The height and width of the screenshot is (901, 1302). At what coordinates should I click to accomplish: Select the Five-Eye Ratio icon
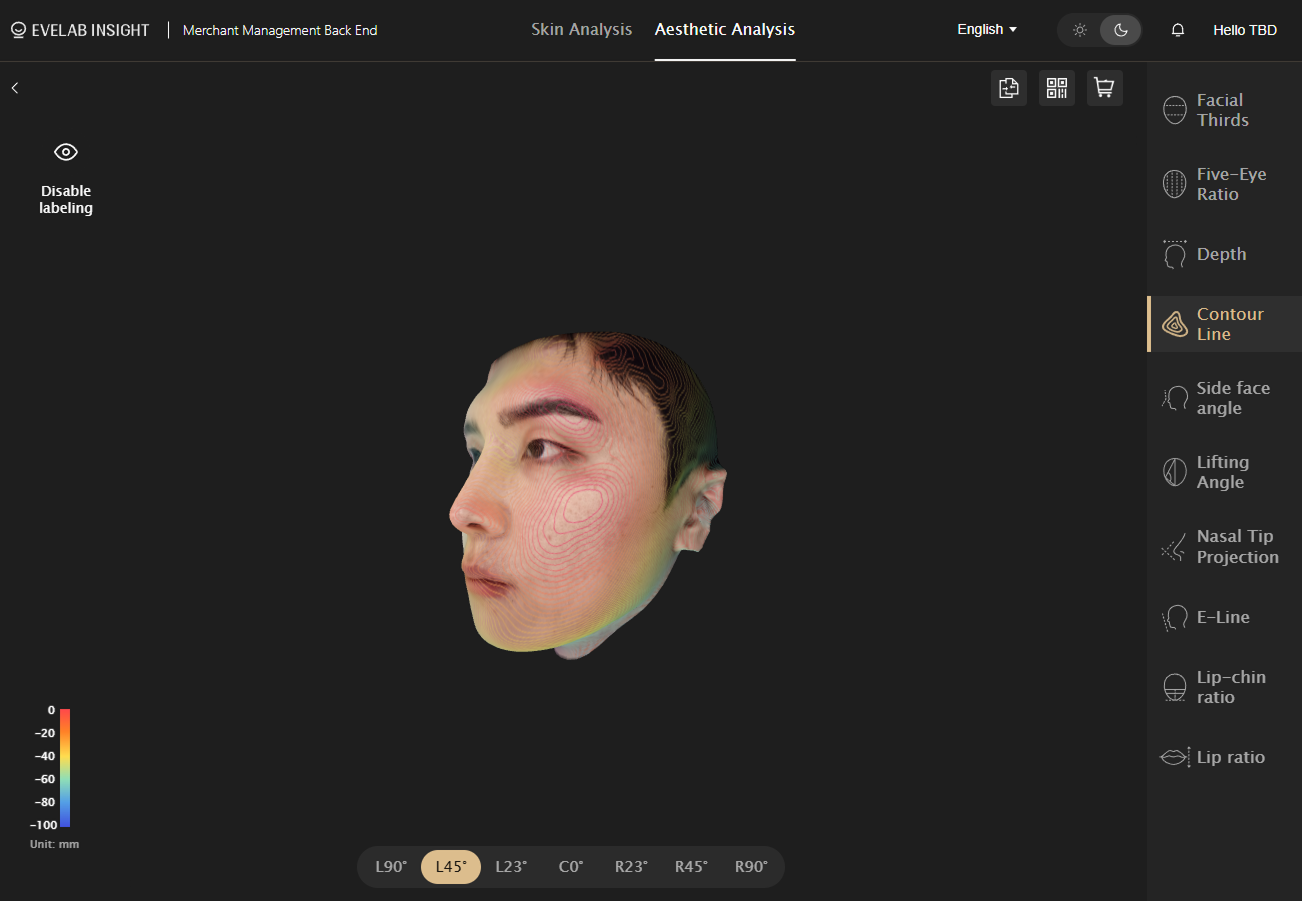[x=1175, y=184]
